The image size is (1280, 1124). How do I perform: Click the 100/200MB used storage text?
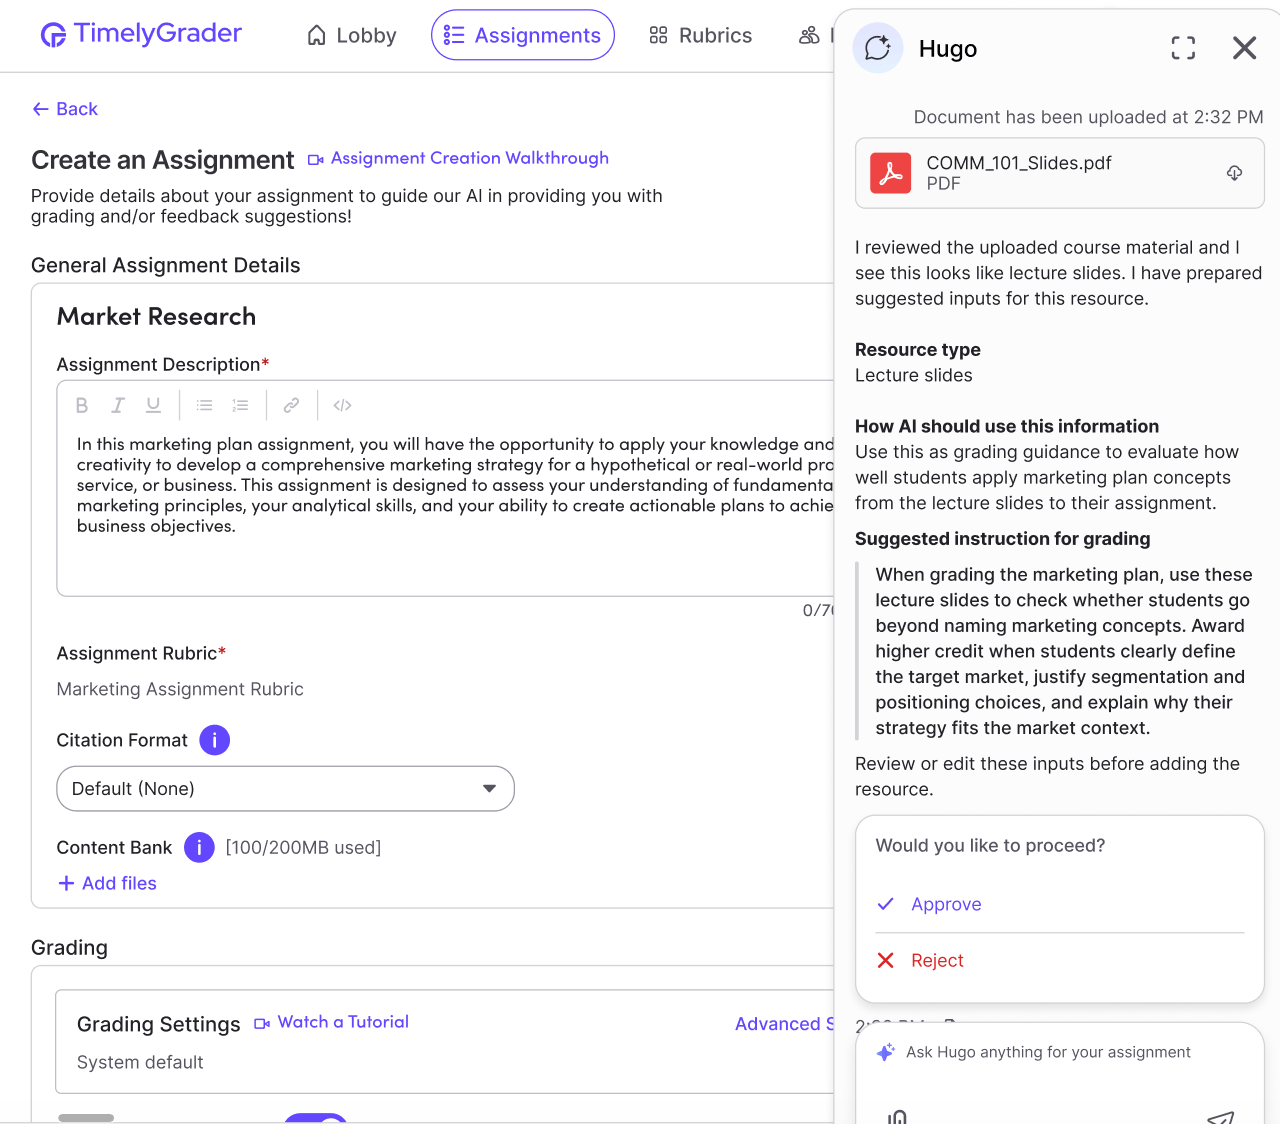(303, 847)
